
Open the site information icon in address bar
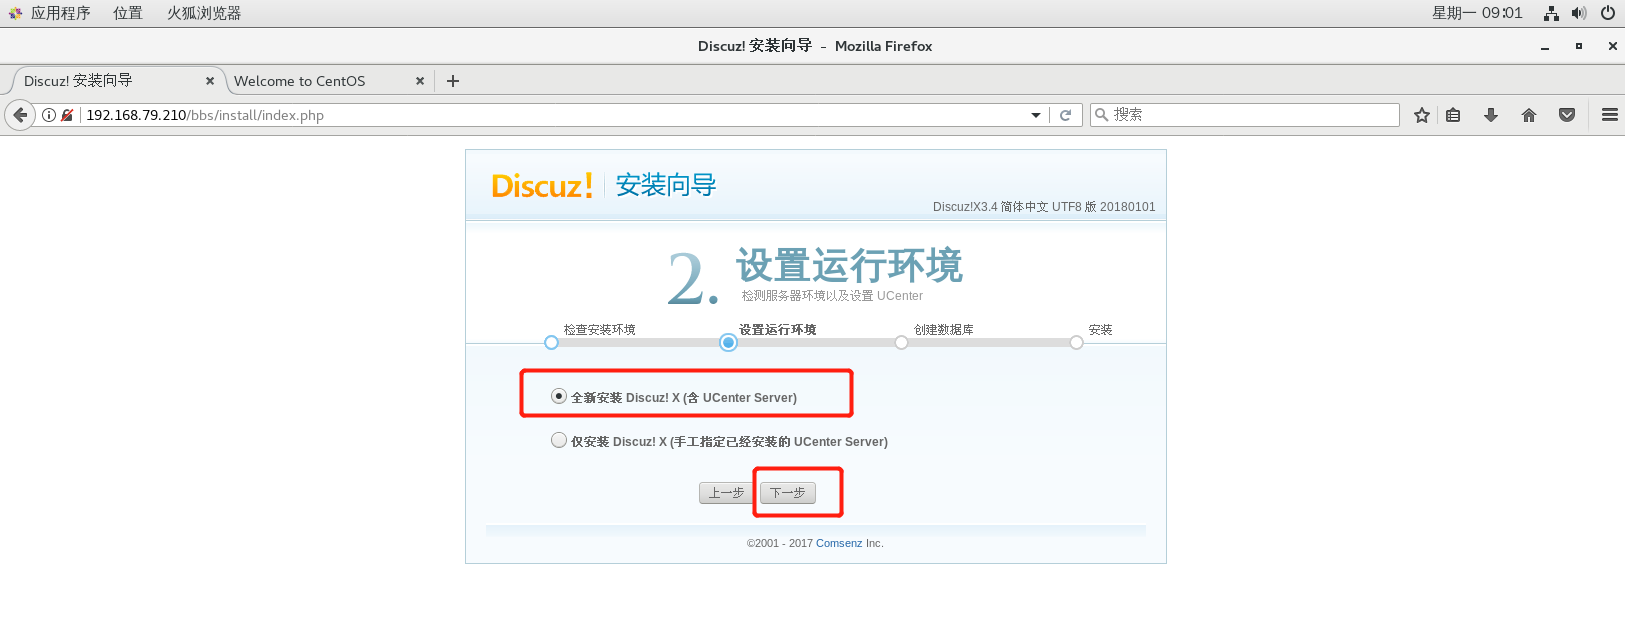[48, 115]
